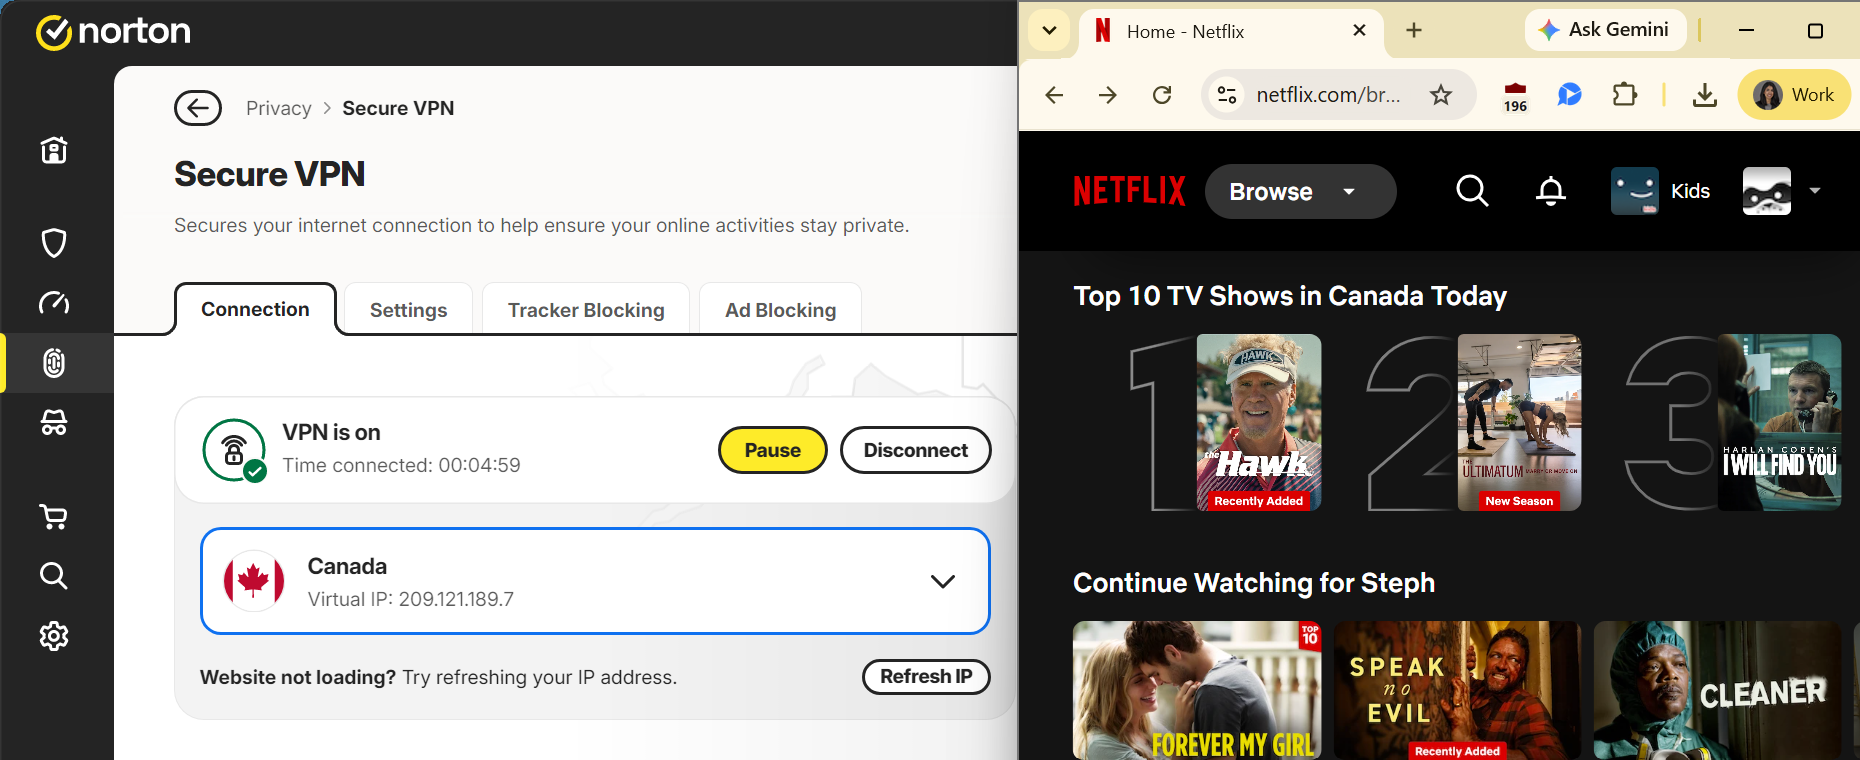Viewport: 1860px width, 760px height.
Task: Open the Performance gauge icon in Norton sidebar
Action: pos(54,303)
